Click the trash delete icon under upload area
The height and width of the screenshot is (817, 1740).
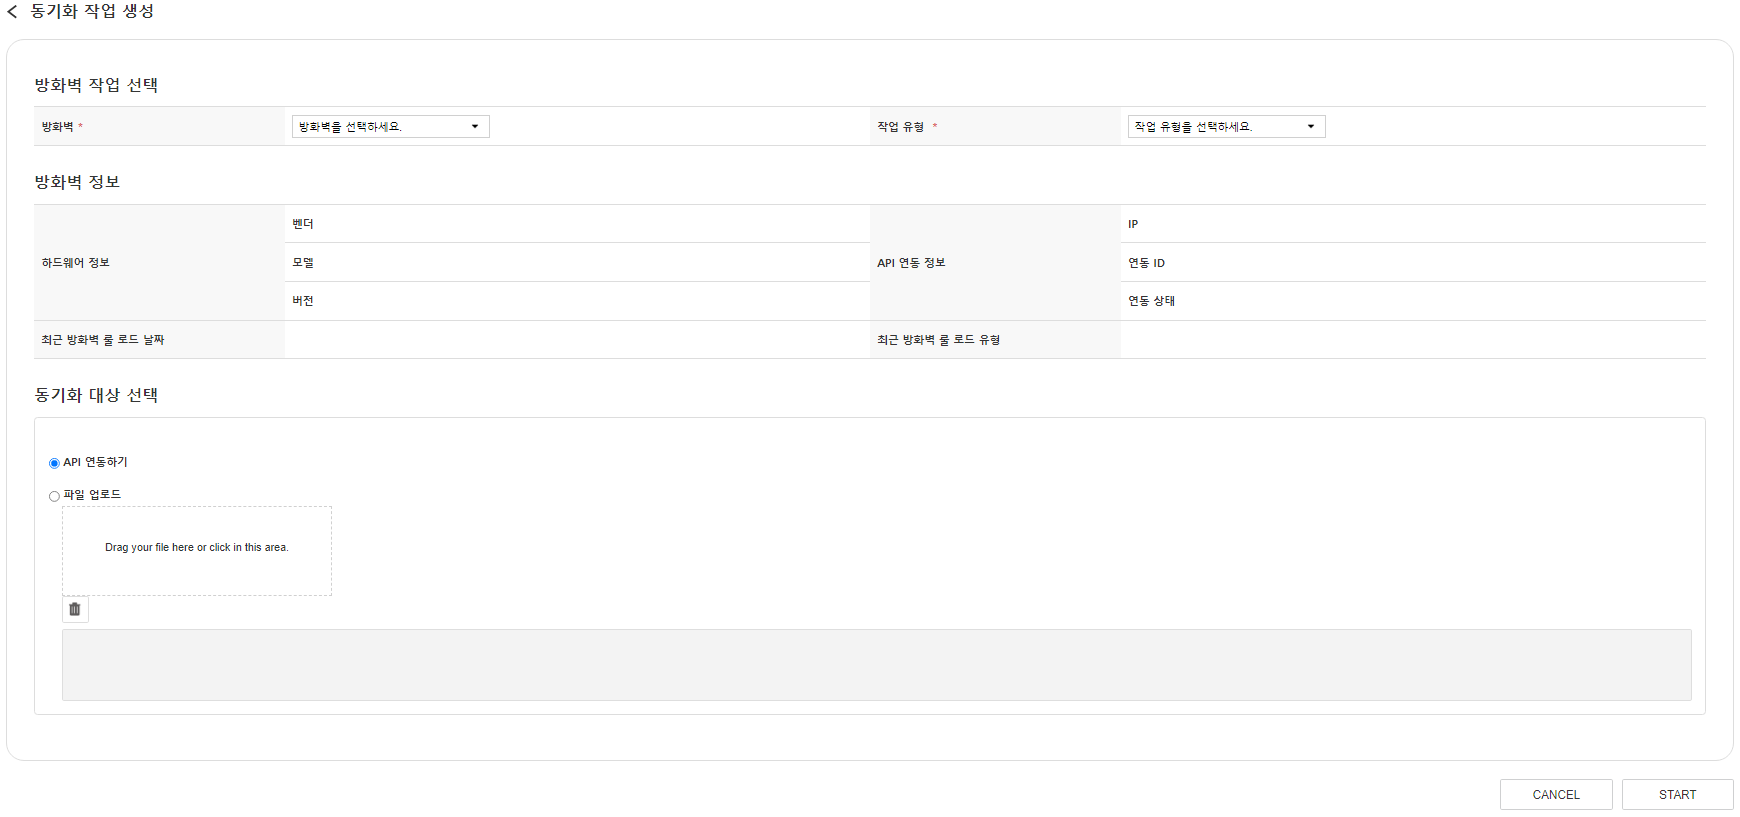click(75, 609)
